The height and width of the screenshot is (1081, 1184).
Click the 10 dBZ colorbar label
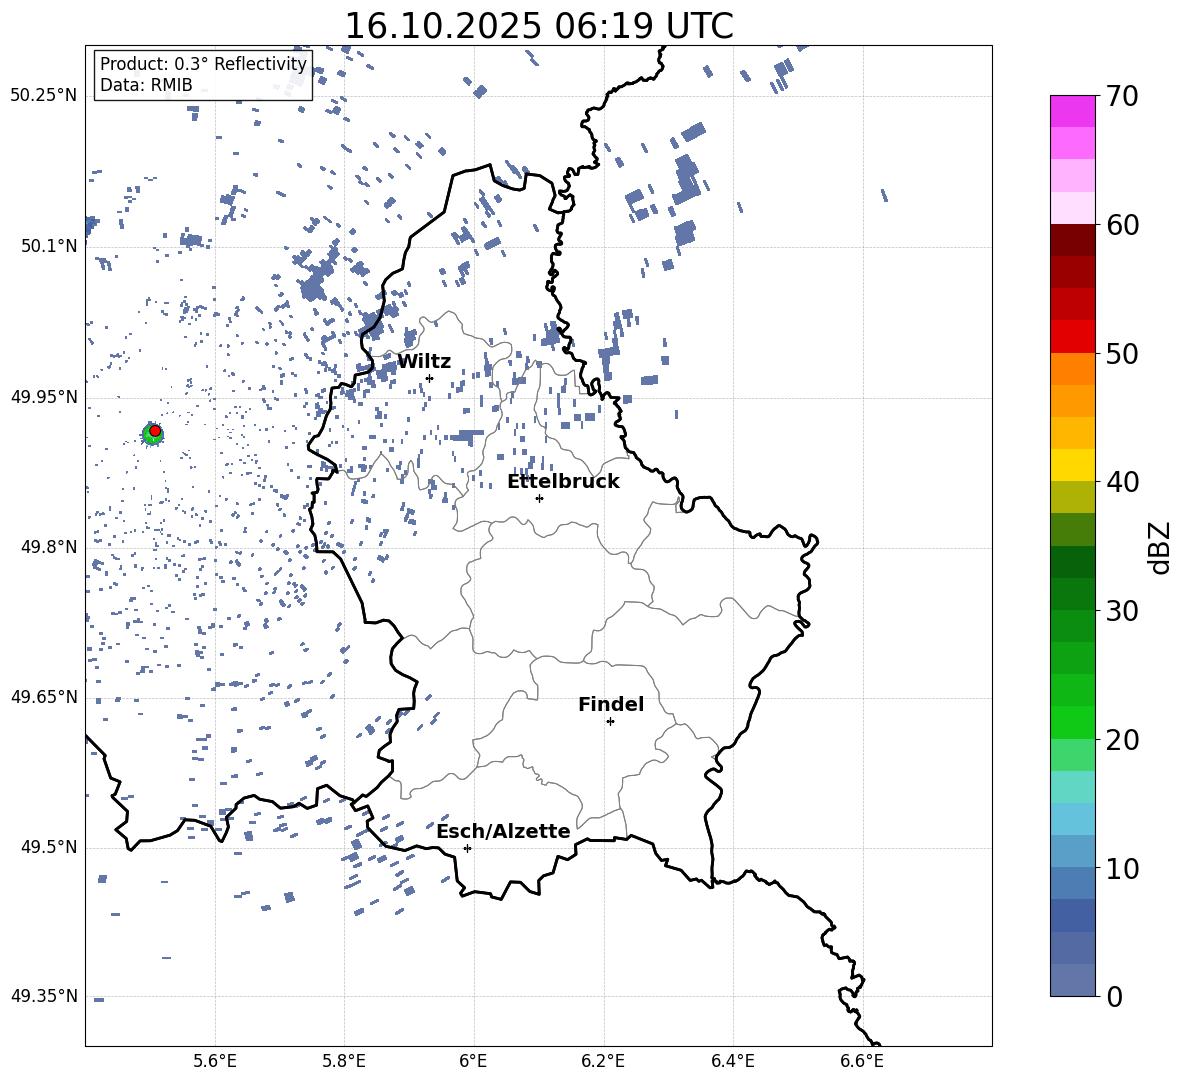[1122, 869]
